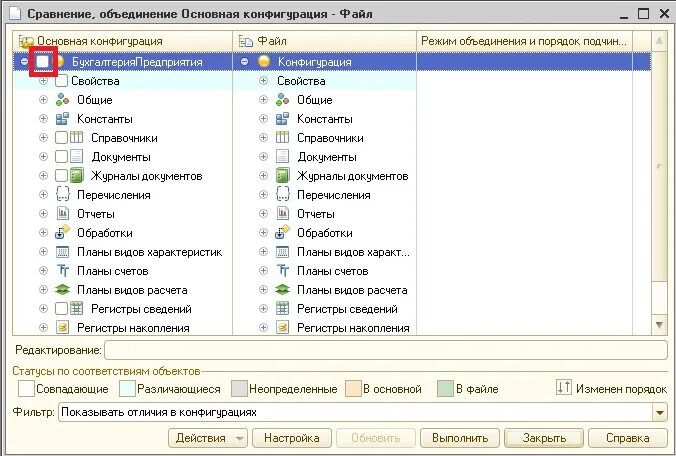The height and width of the screenshot is (456, 676).
Task: Click the Действия button
Action: tap(208, 438)
